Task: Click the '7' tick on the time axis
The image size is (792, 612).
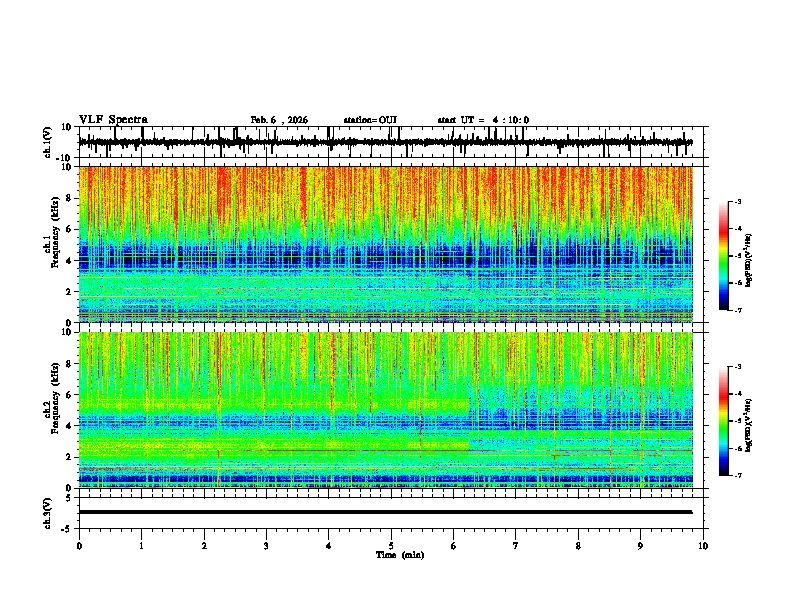Action: pos(516,546)
